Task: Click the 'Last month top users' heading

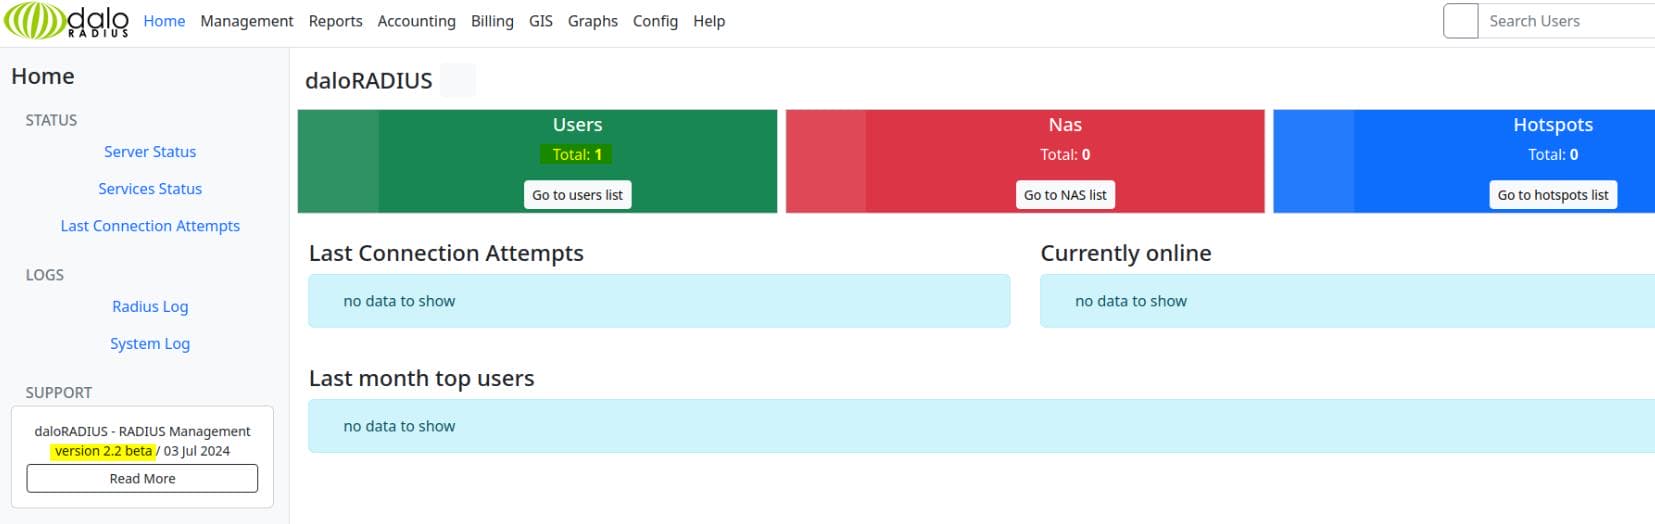Action: pos(421,379)
